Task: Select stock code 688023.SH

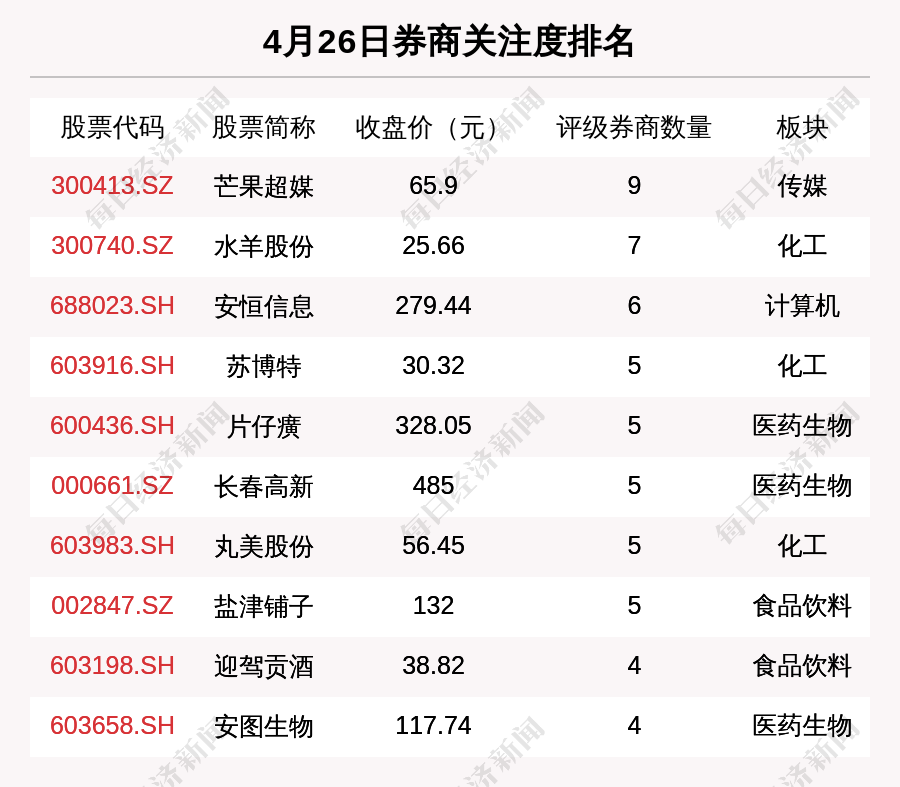Action: click(112, 305)
